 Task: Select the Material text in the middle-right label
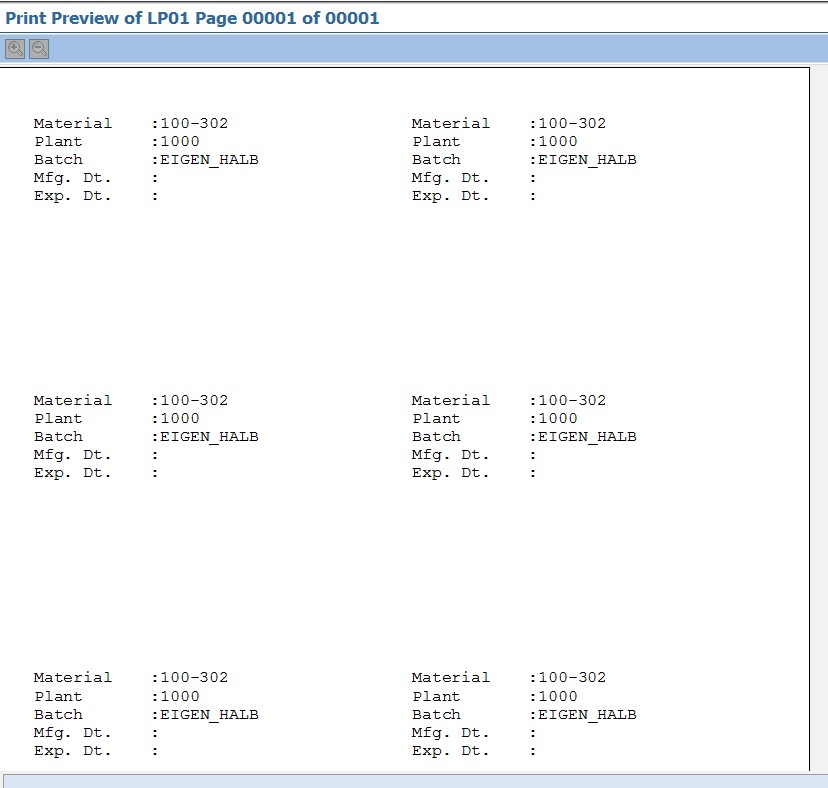tap(450, 400)
